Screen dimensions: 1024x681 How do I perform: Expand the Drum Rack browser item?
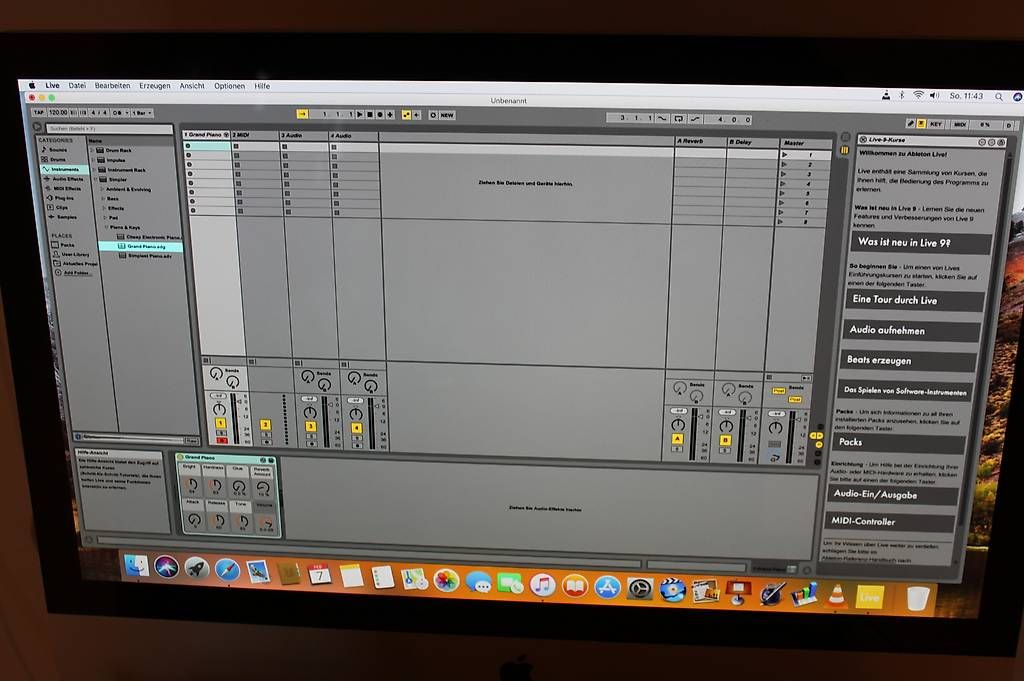click(x=92, y=150)
